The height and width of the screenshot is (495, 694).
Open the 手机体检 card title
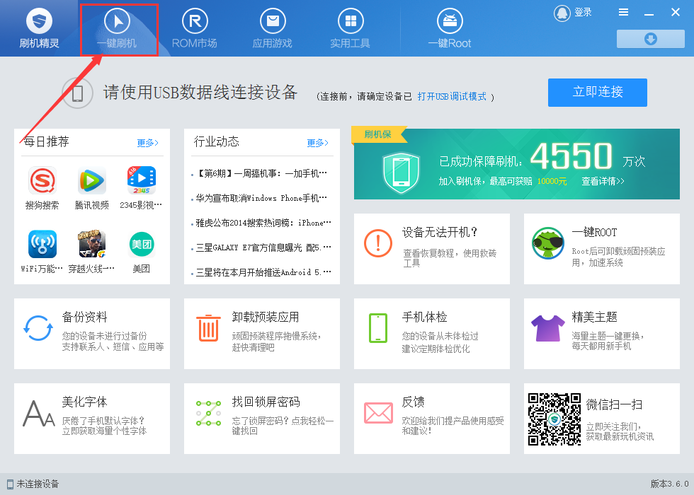coord(424,317)
